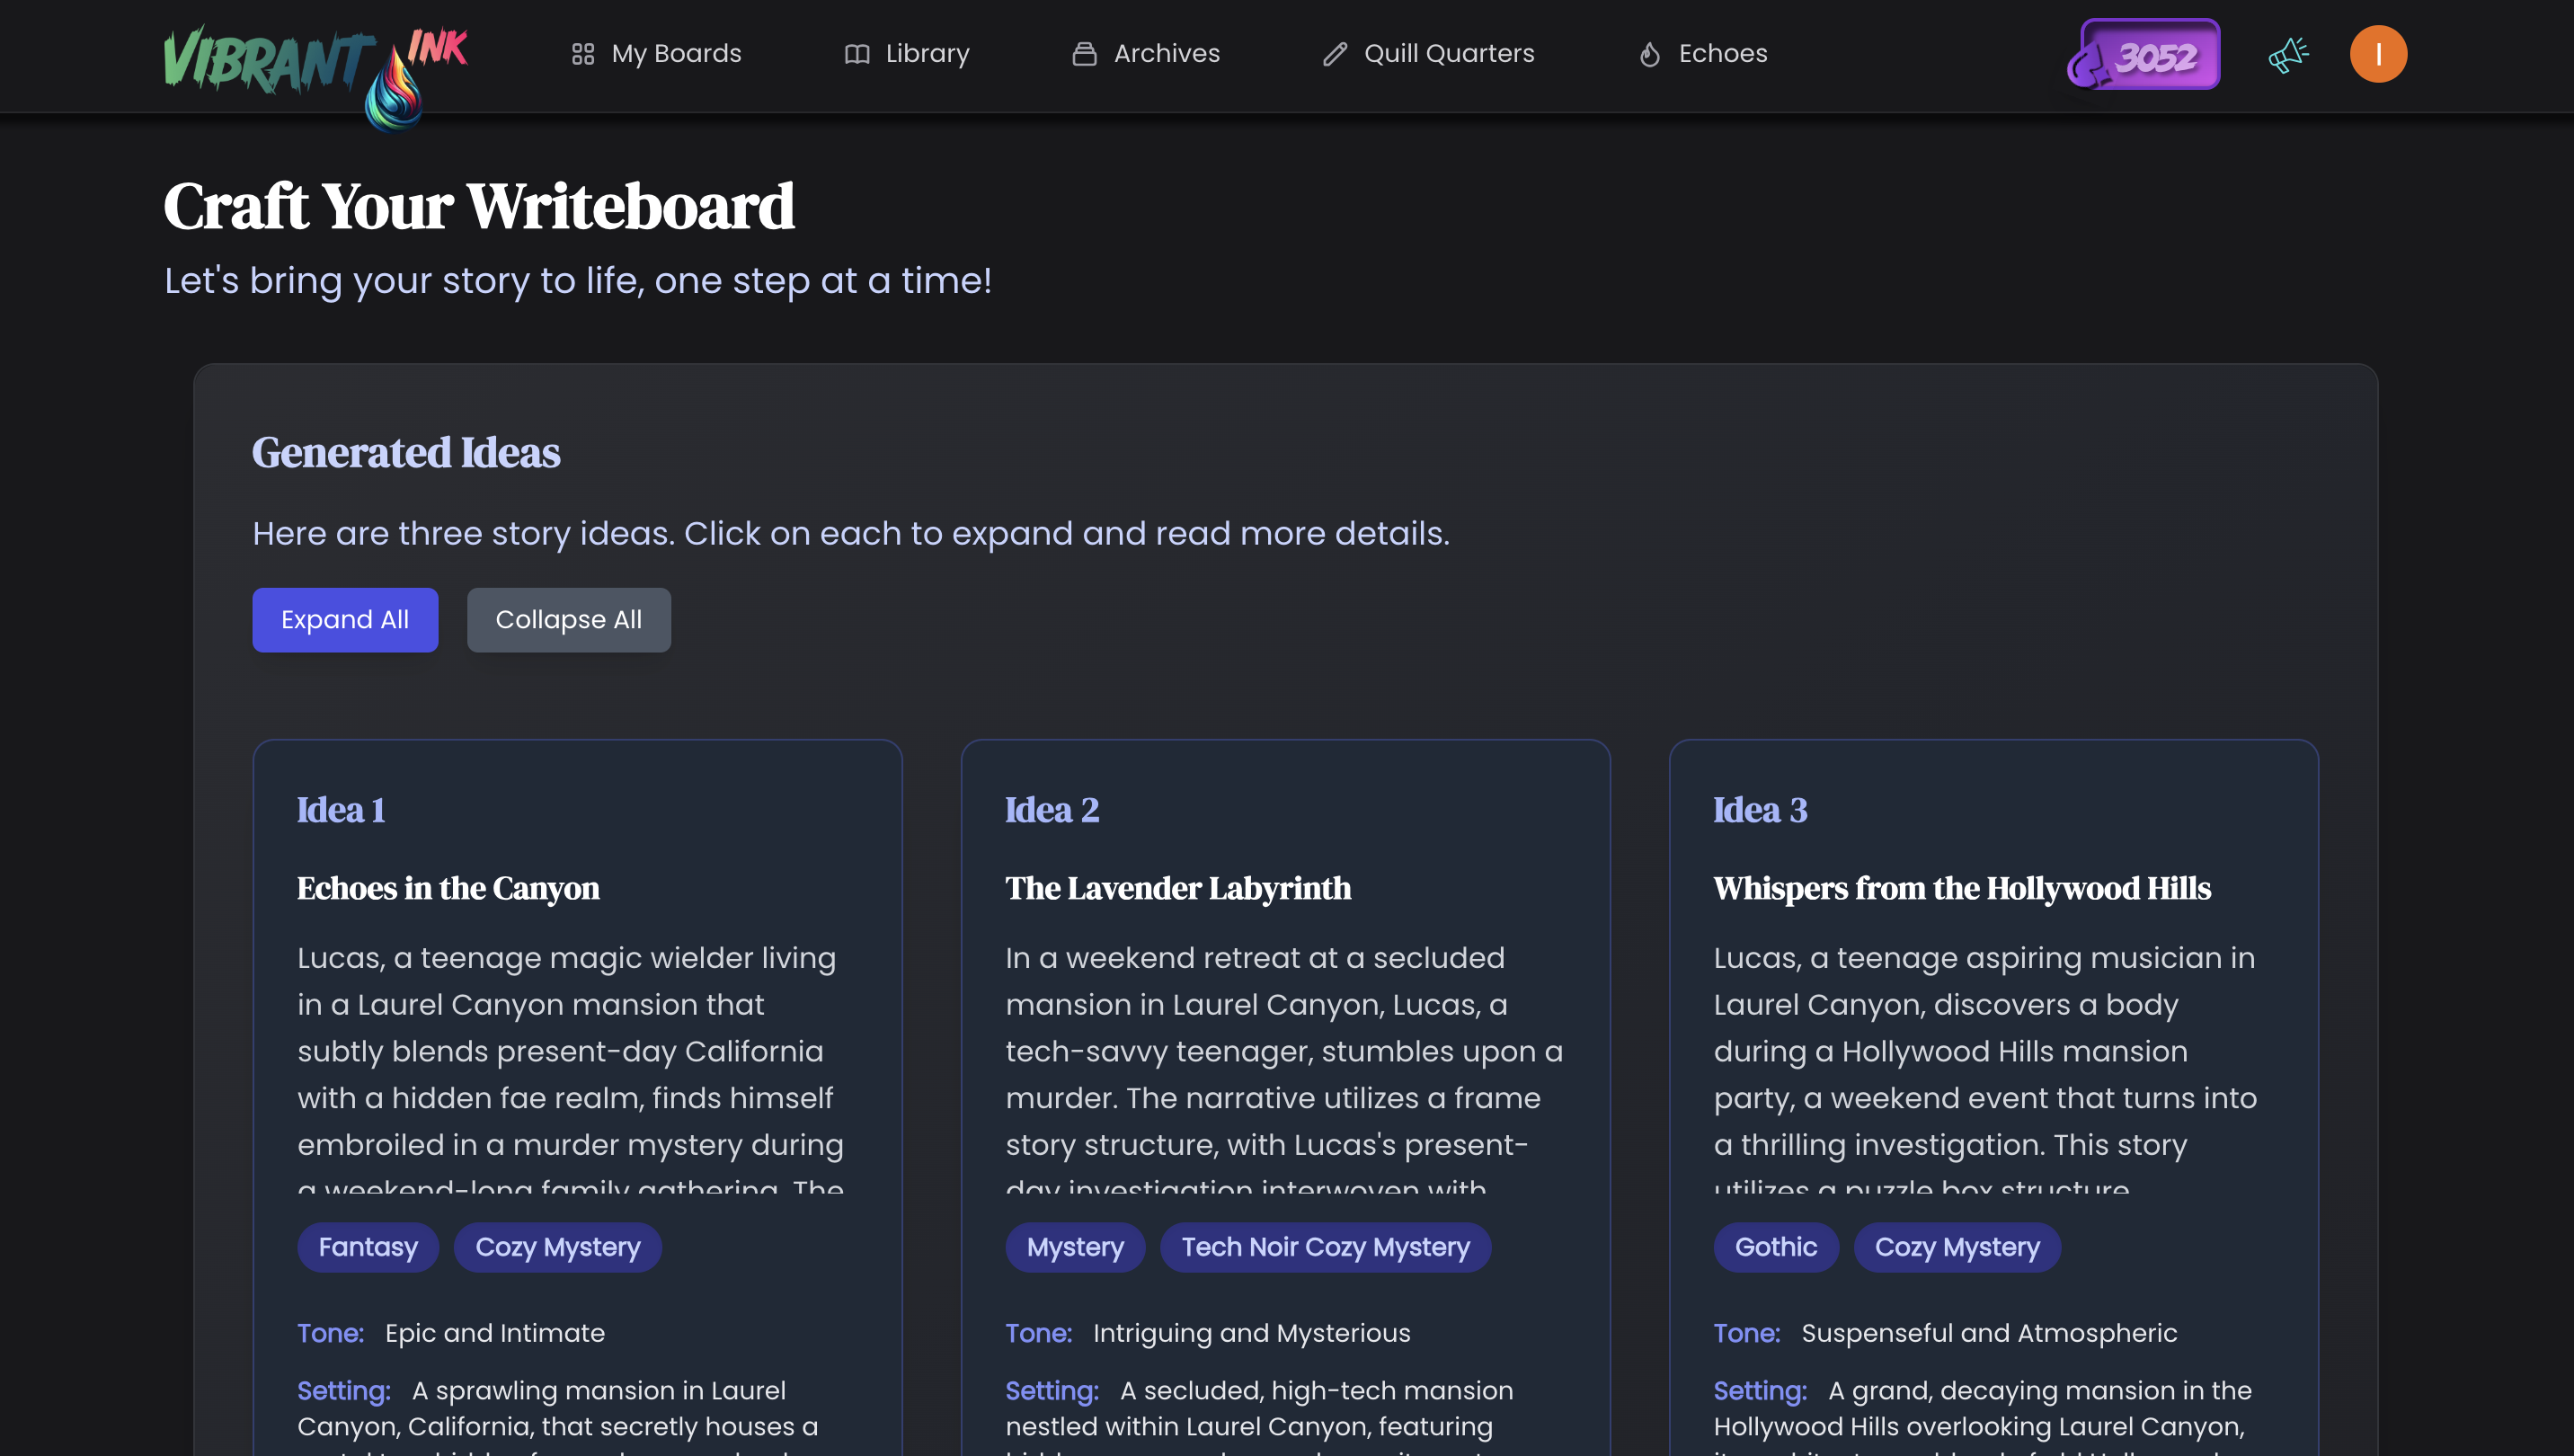2574x1456 pixels.
Task: Expand the Idea 2 card heading
Action: coord(1052,810)
